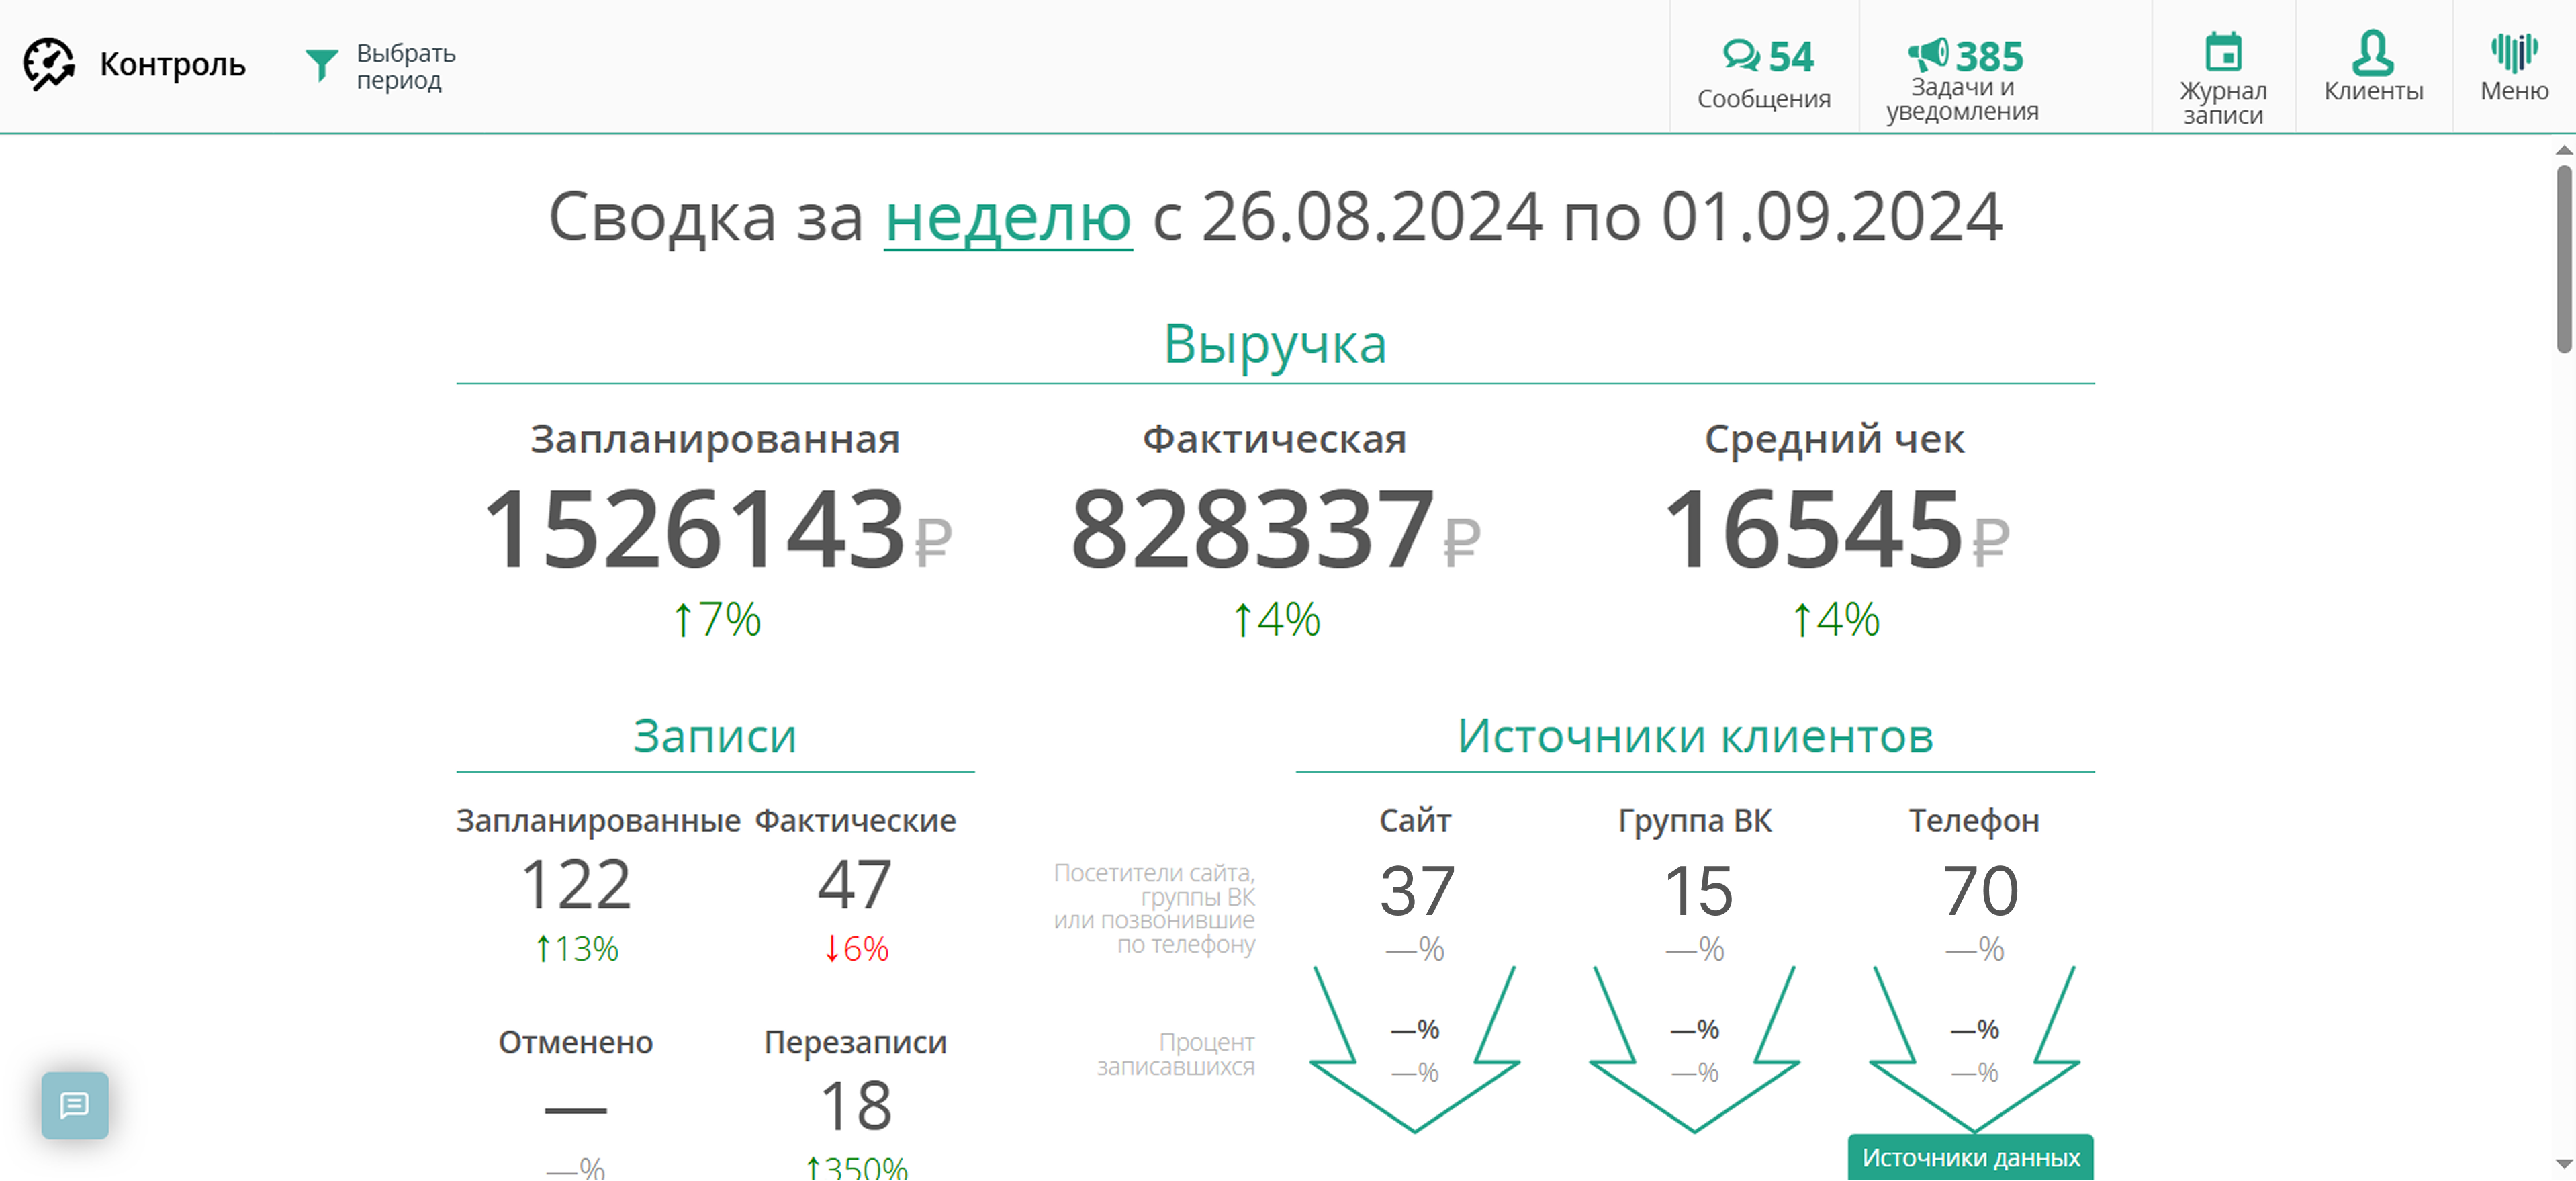Click the speedometer logo next to Контроль
This screenshot has width=2576, height=1181.
[49, 64]
